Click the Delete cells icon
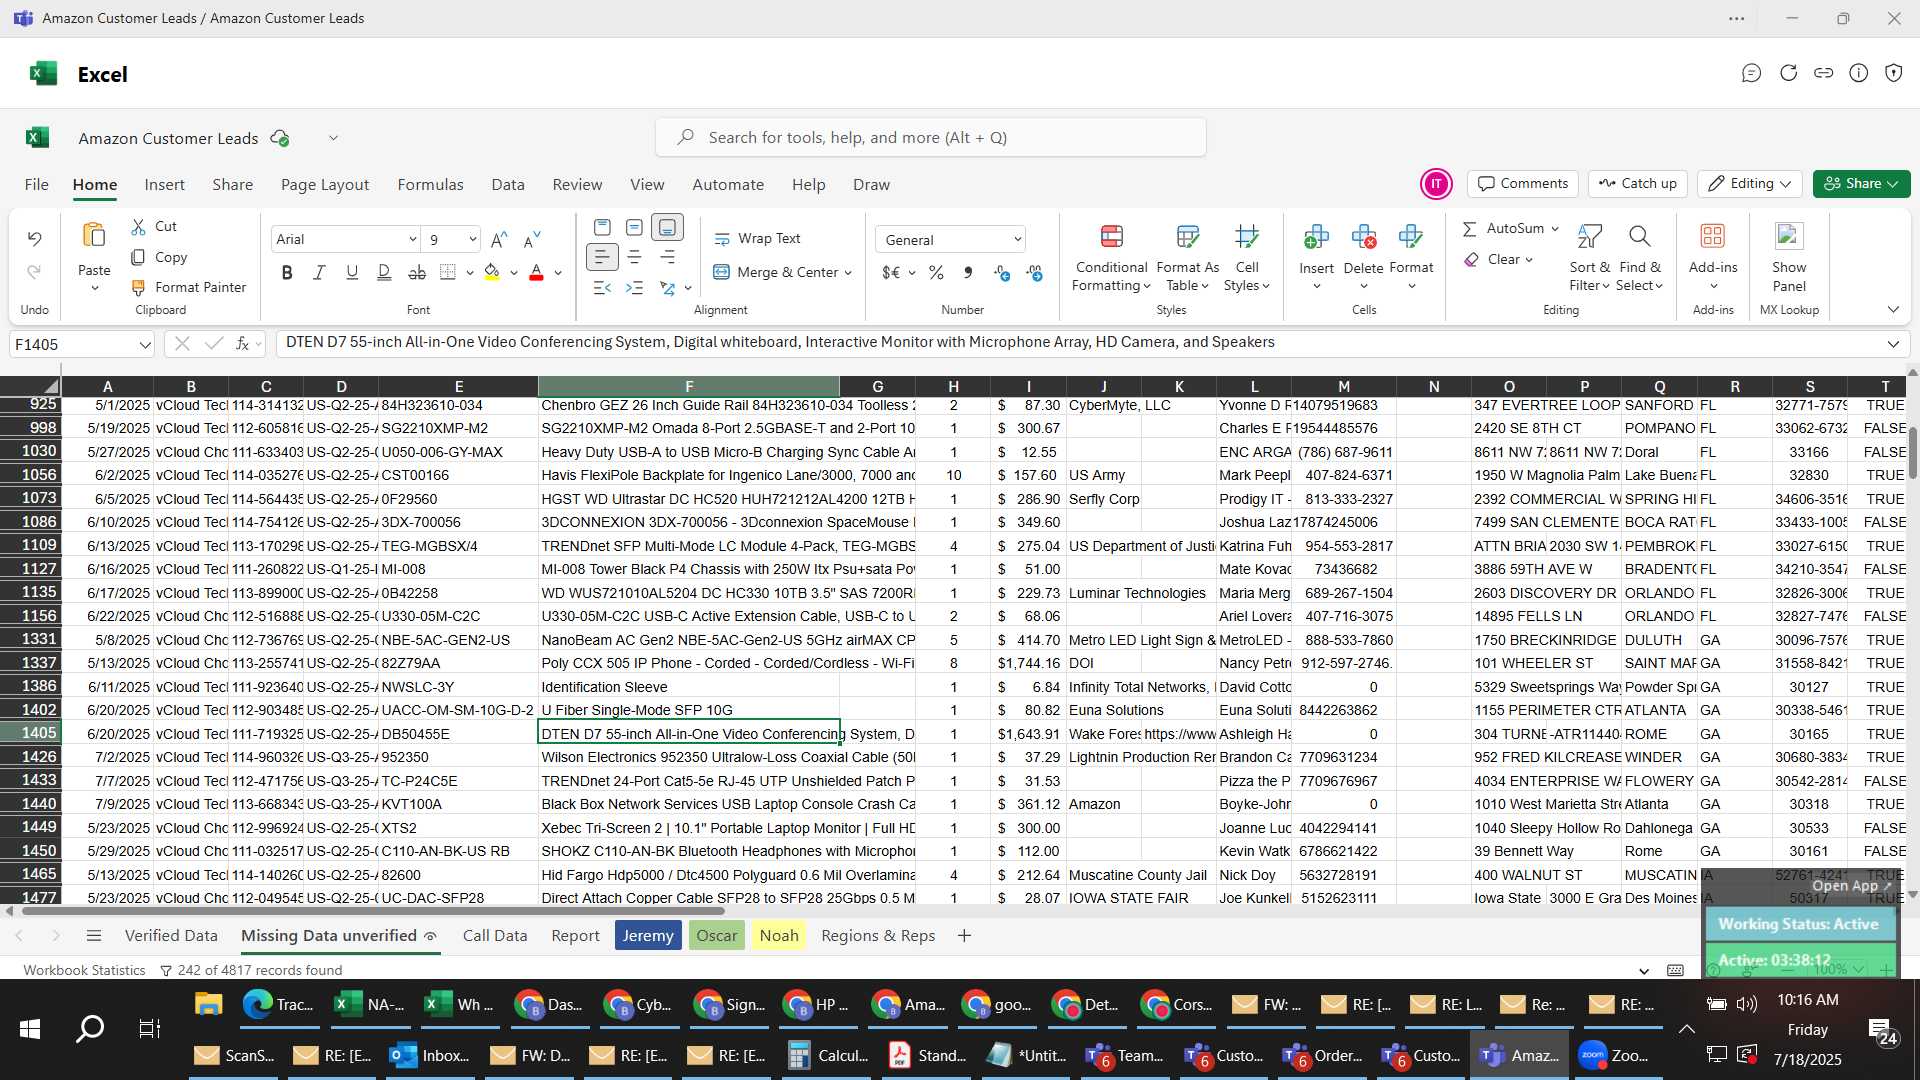 [x=1363, y=237]
